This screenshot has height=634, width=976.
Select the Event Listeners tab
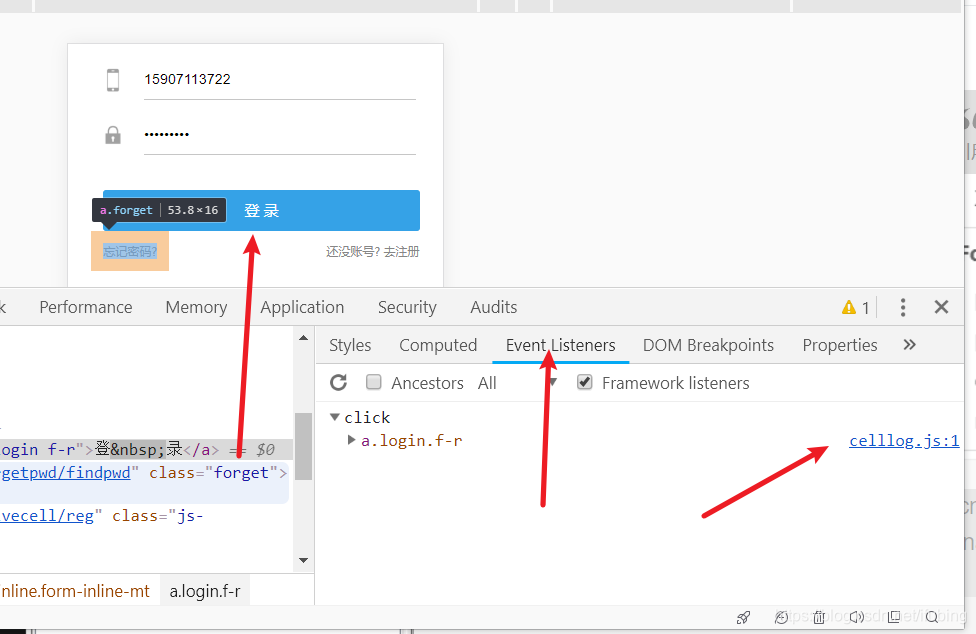[560, 345]
